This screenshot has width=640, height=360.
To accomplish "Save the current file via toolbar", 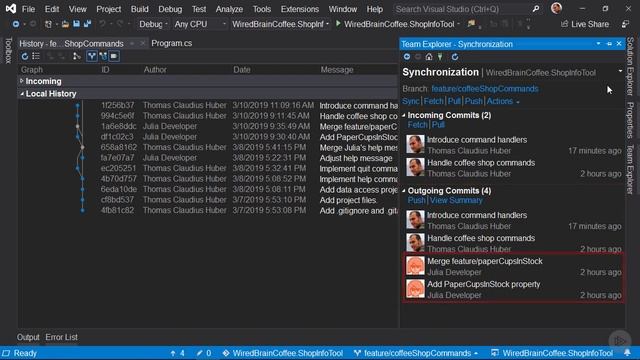I will click(x=76, y=24).
